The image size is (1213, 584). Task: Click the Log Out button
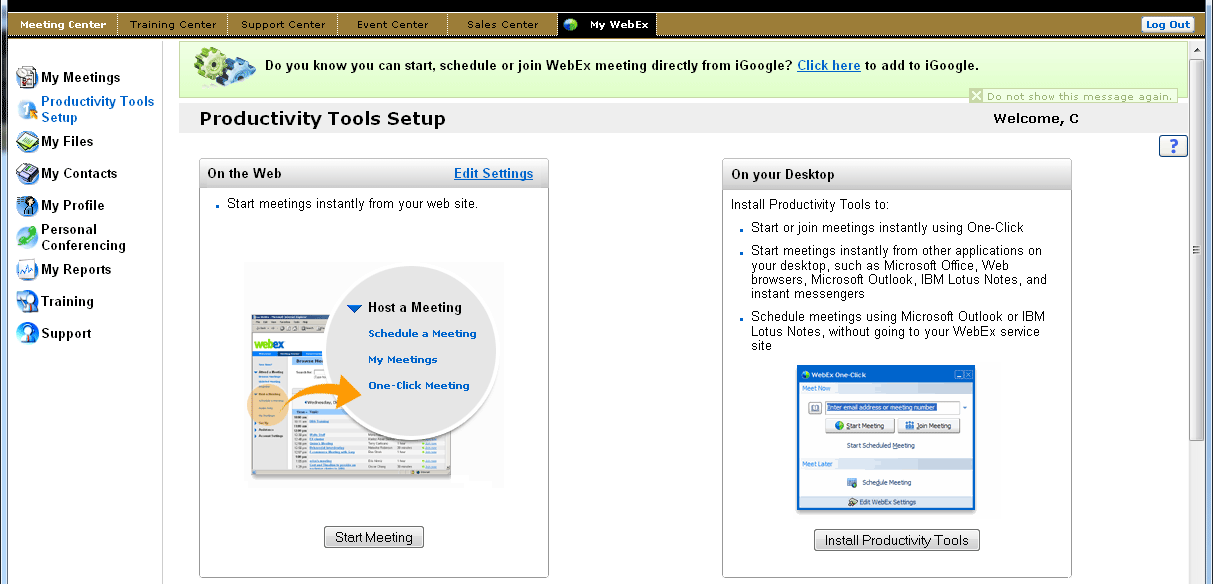1168,25
